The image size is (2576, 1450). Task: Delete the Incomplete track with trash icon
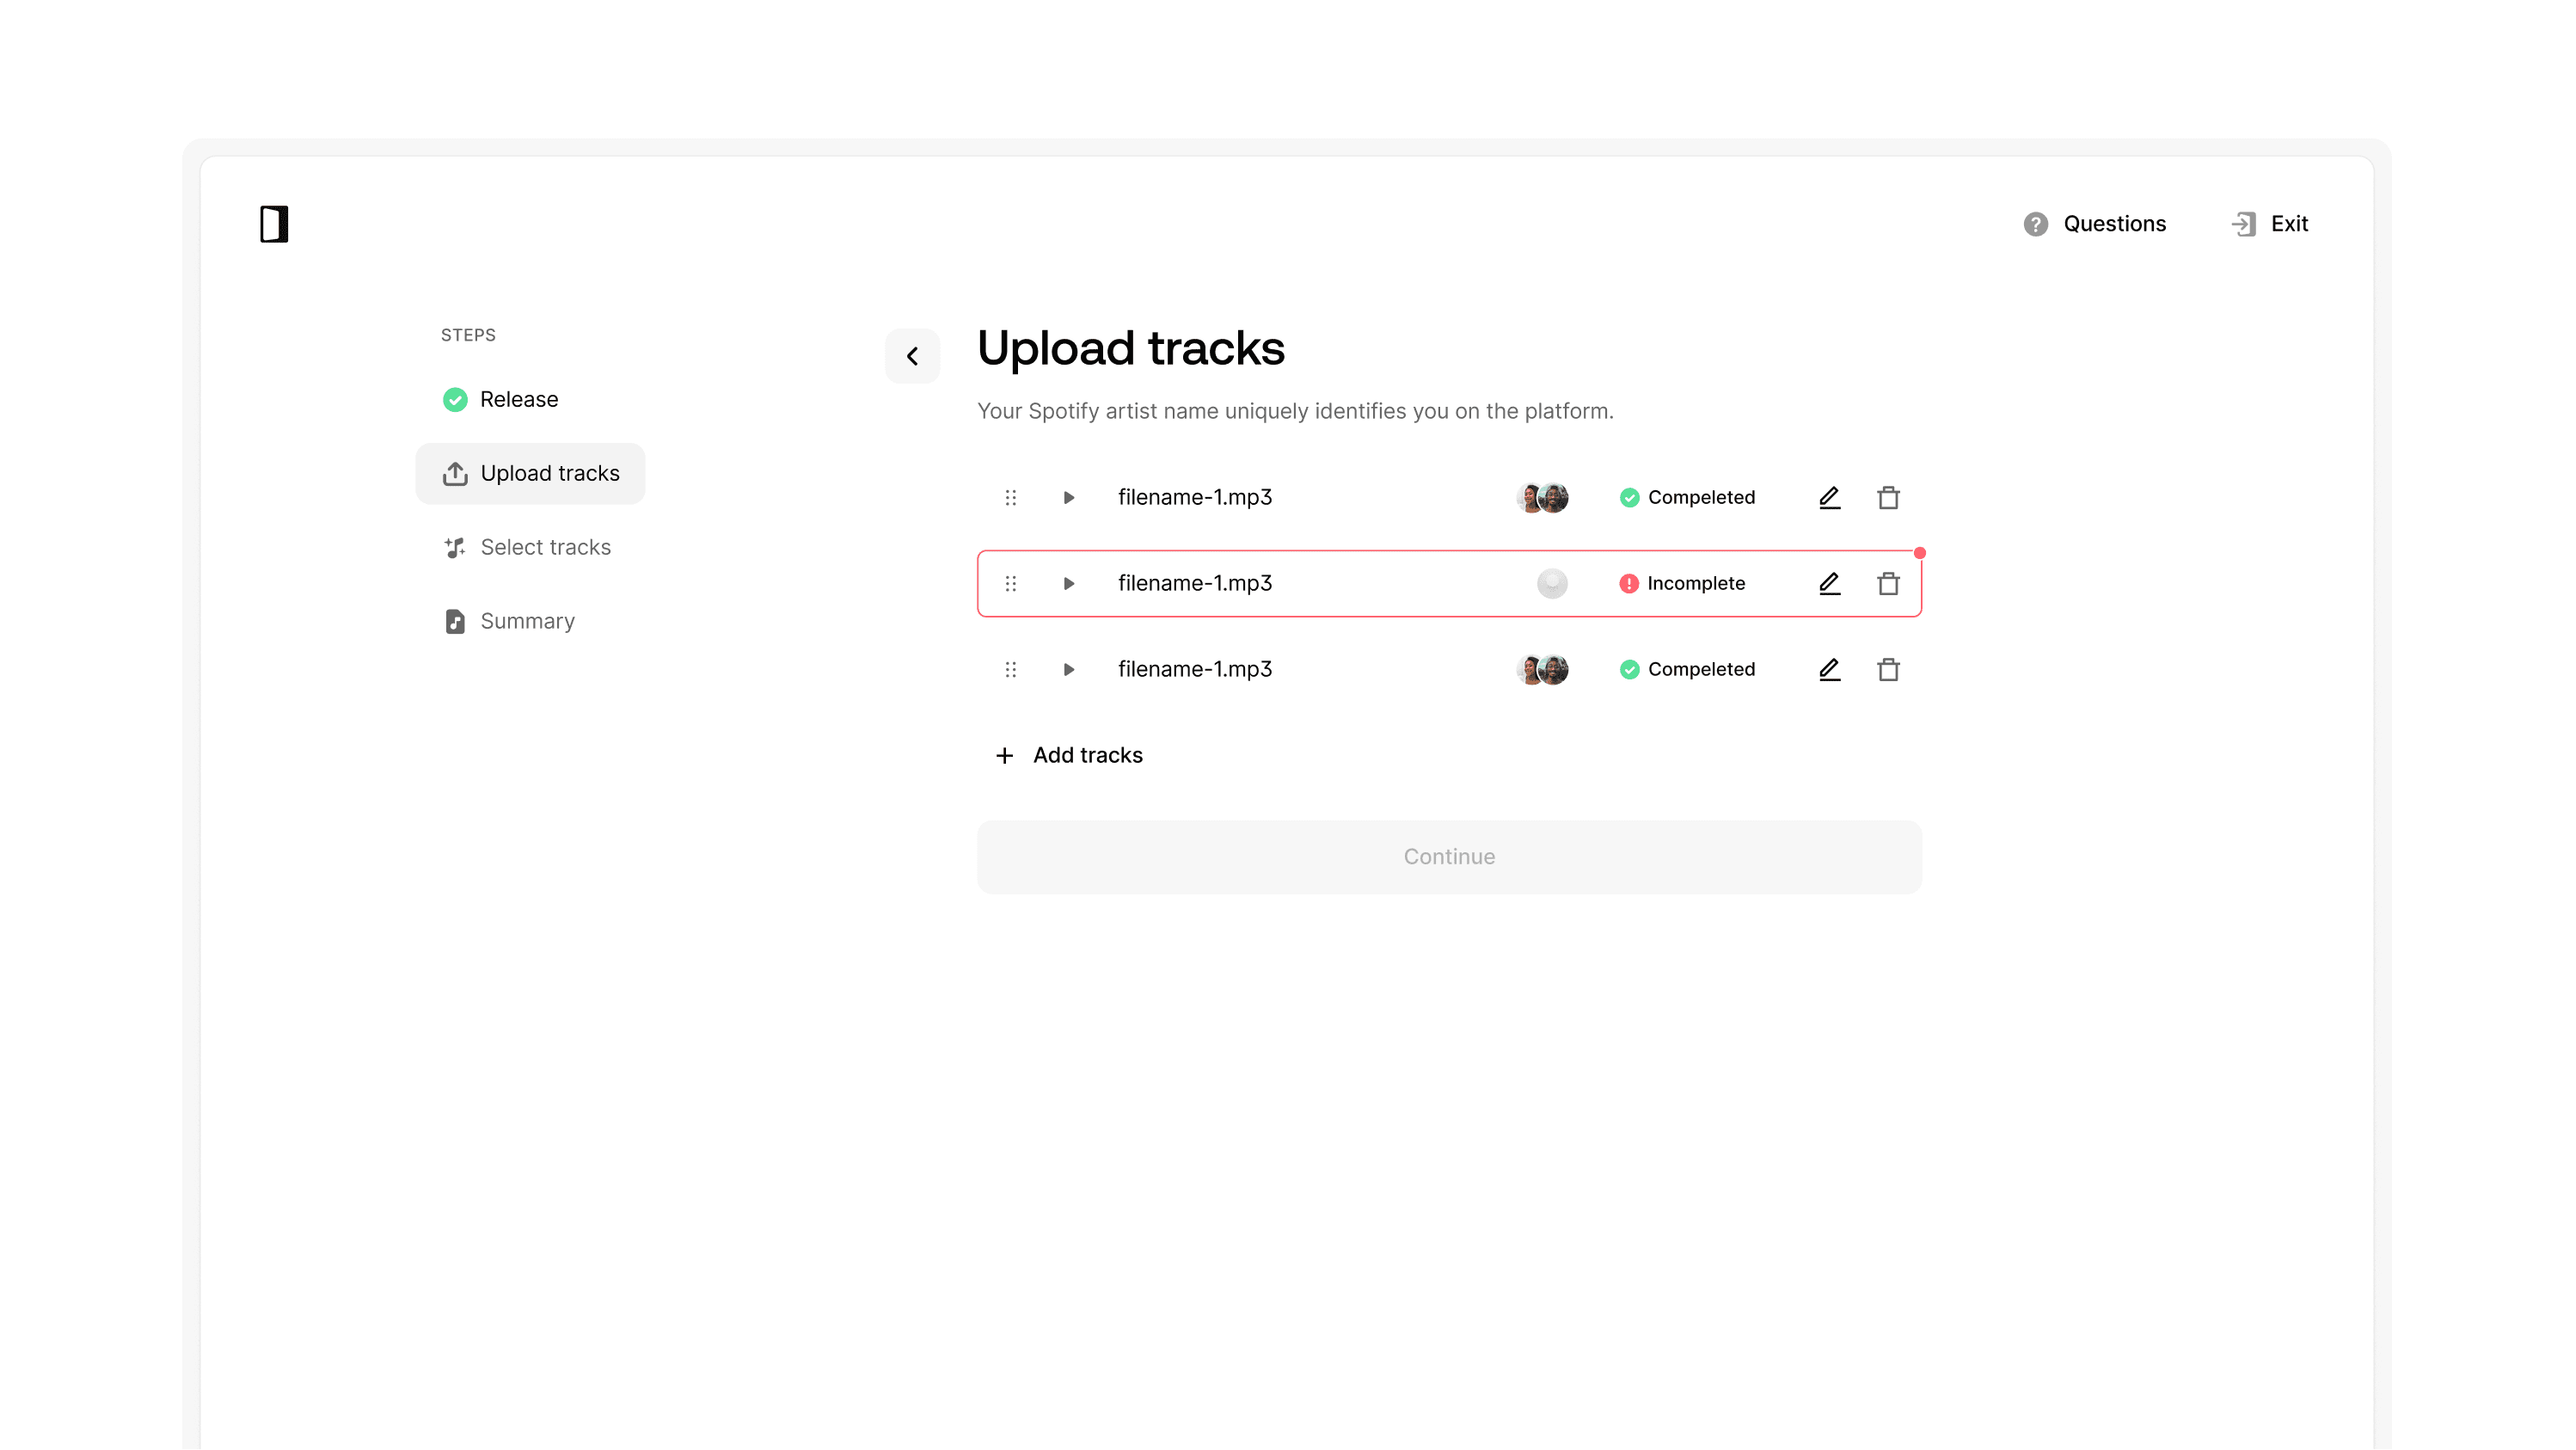pyautogui.click(x=1888, y=583)
